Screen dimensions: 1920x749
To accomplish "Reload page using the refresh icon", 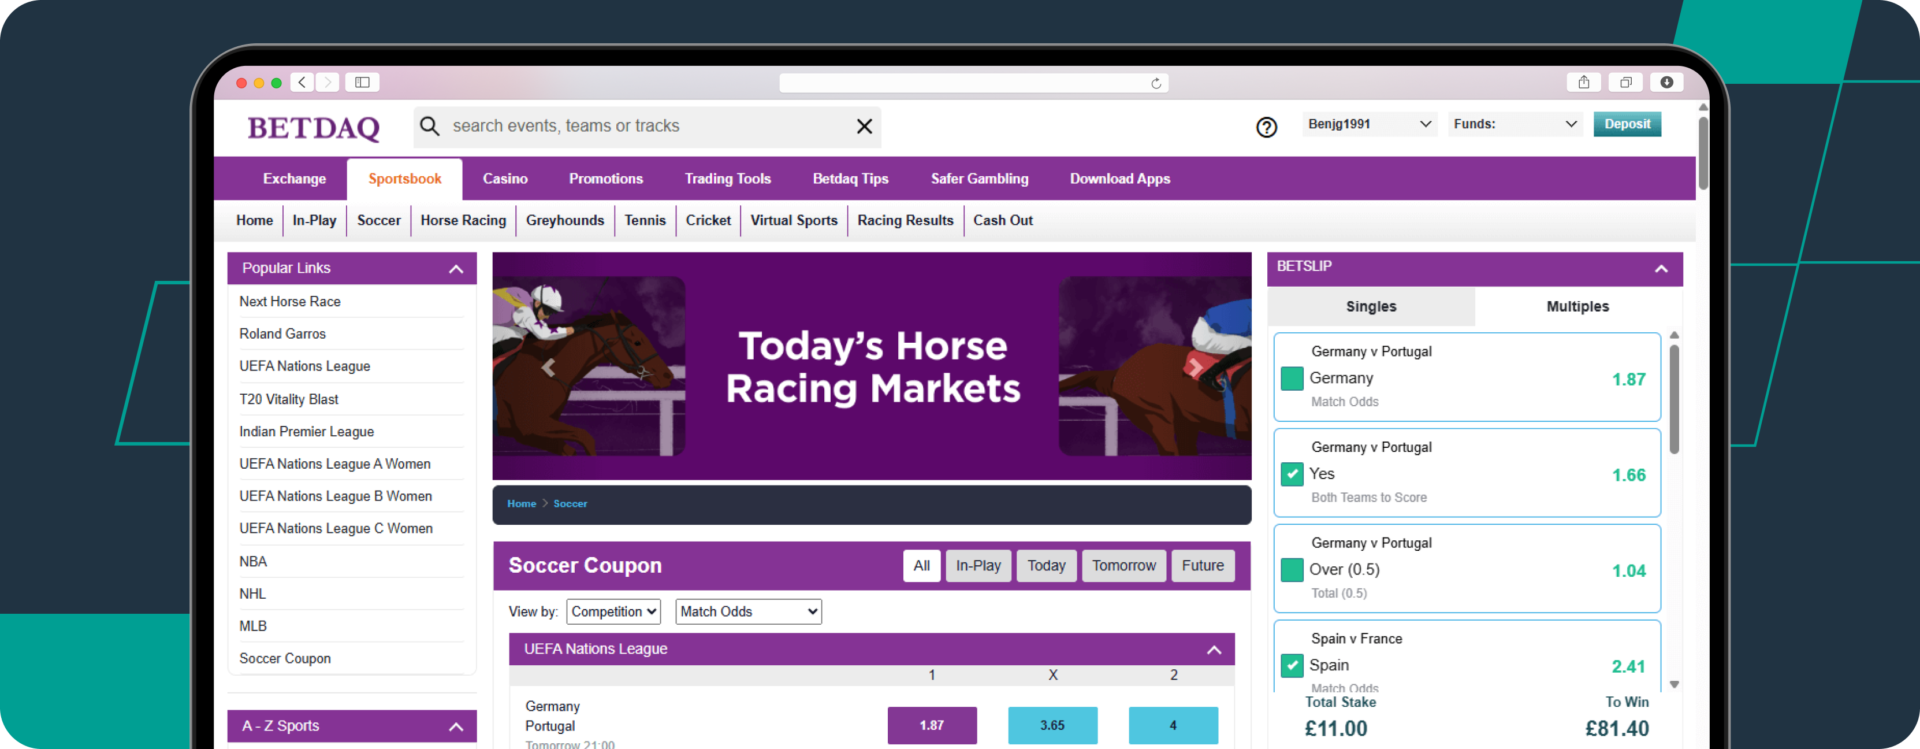I will (1156, 83).
